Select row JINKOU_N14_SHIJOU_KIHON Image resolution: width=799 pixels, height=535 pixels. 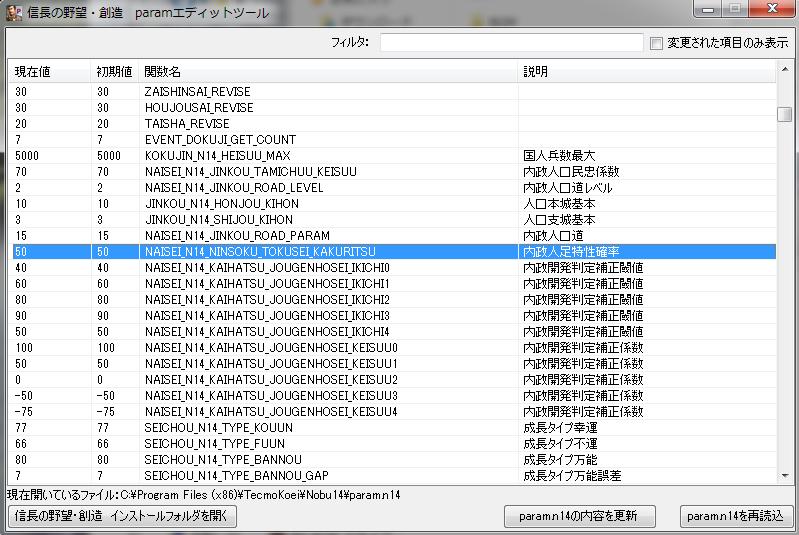pos(394,220)
